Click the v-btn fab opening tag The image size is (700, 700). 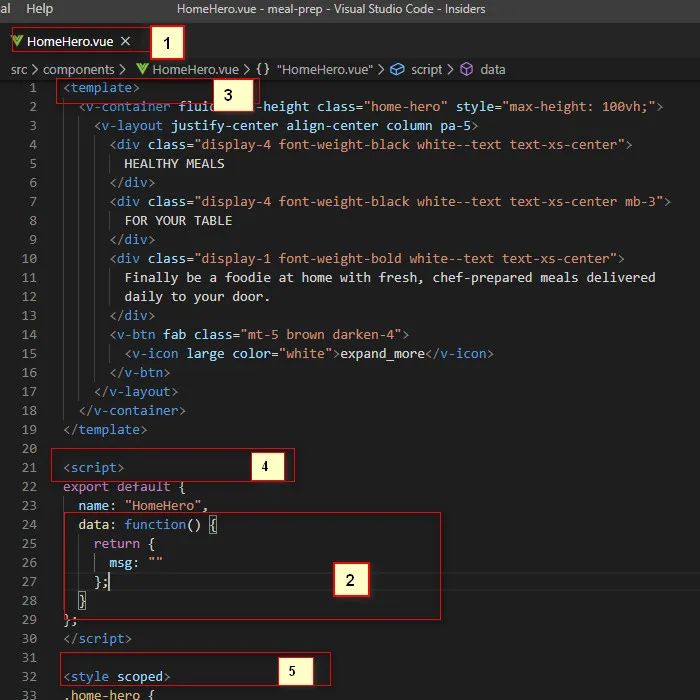(259, 335)
